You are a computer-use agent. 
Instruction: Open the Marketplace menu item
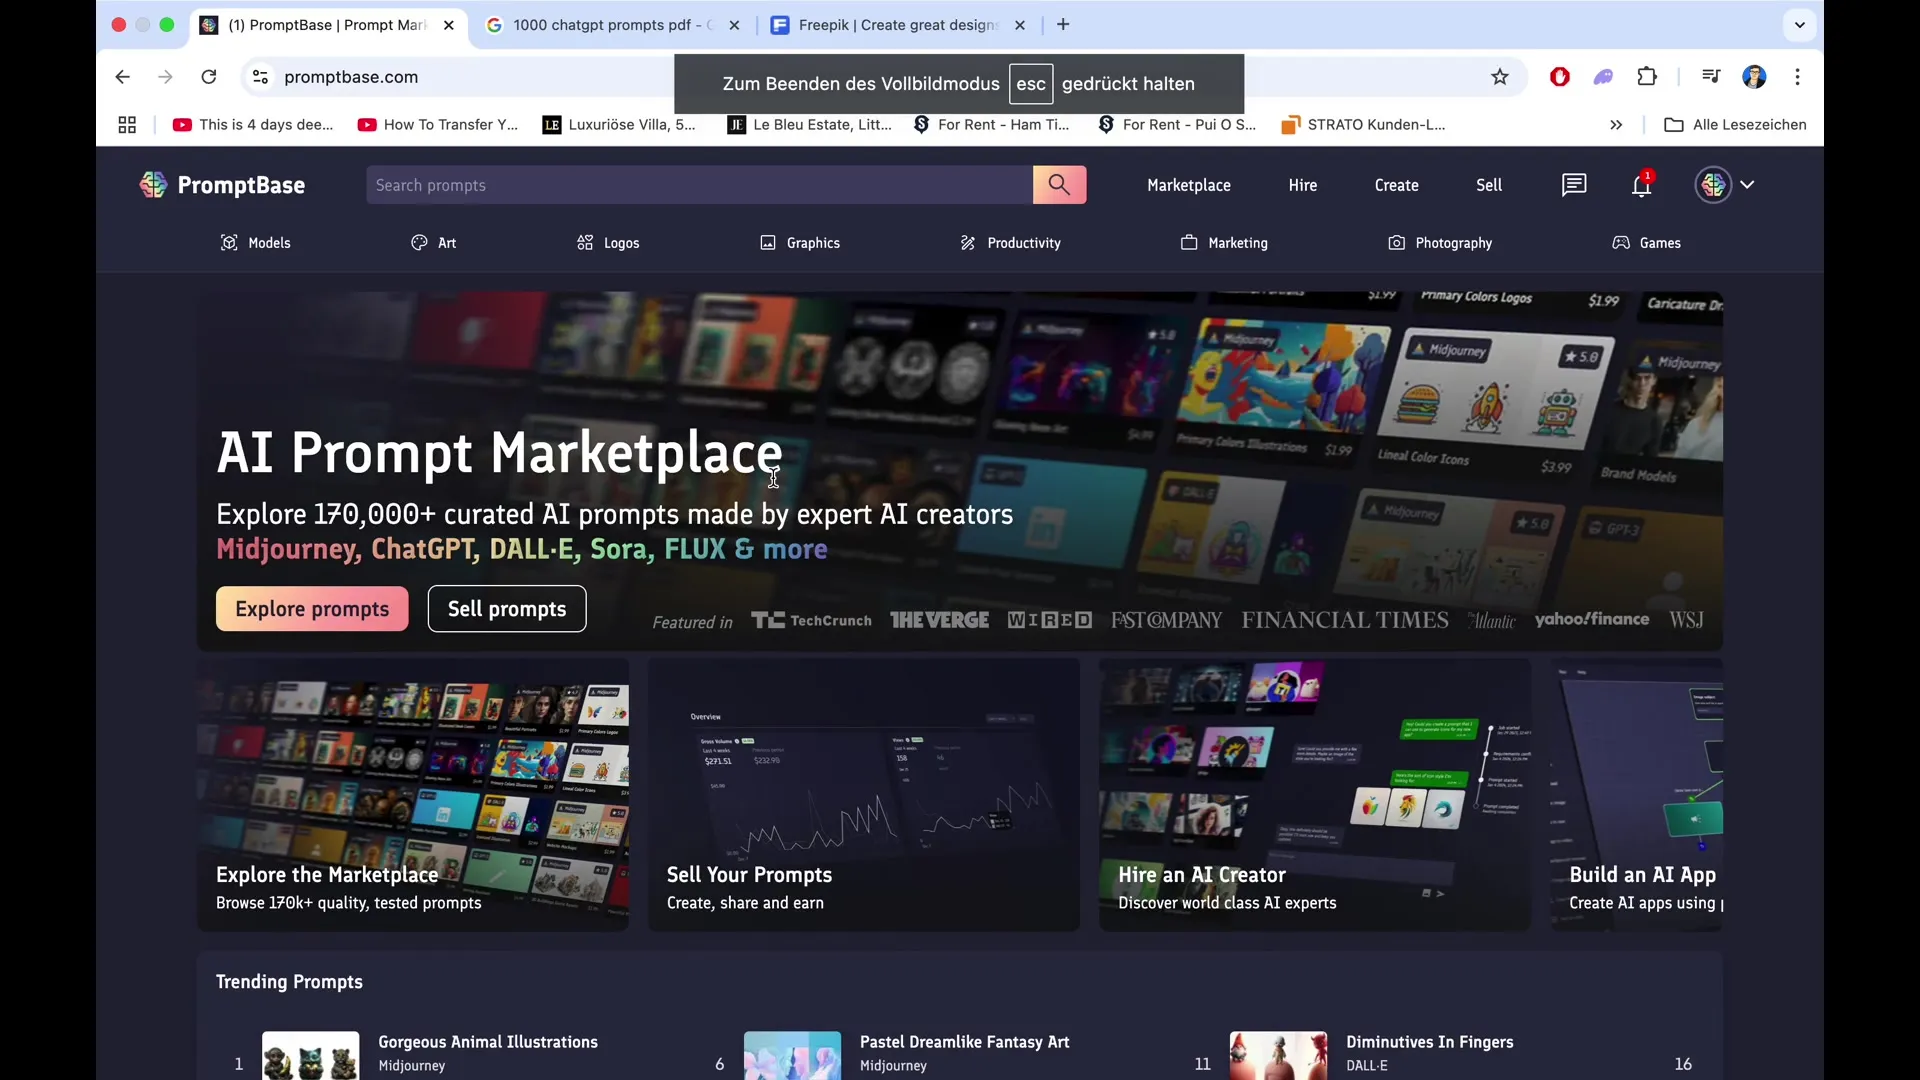(x=1188, y=185)
